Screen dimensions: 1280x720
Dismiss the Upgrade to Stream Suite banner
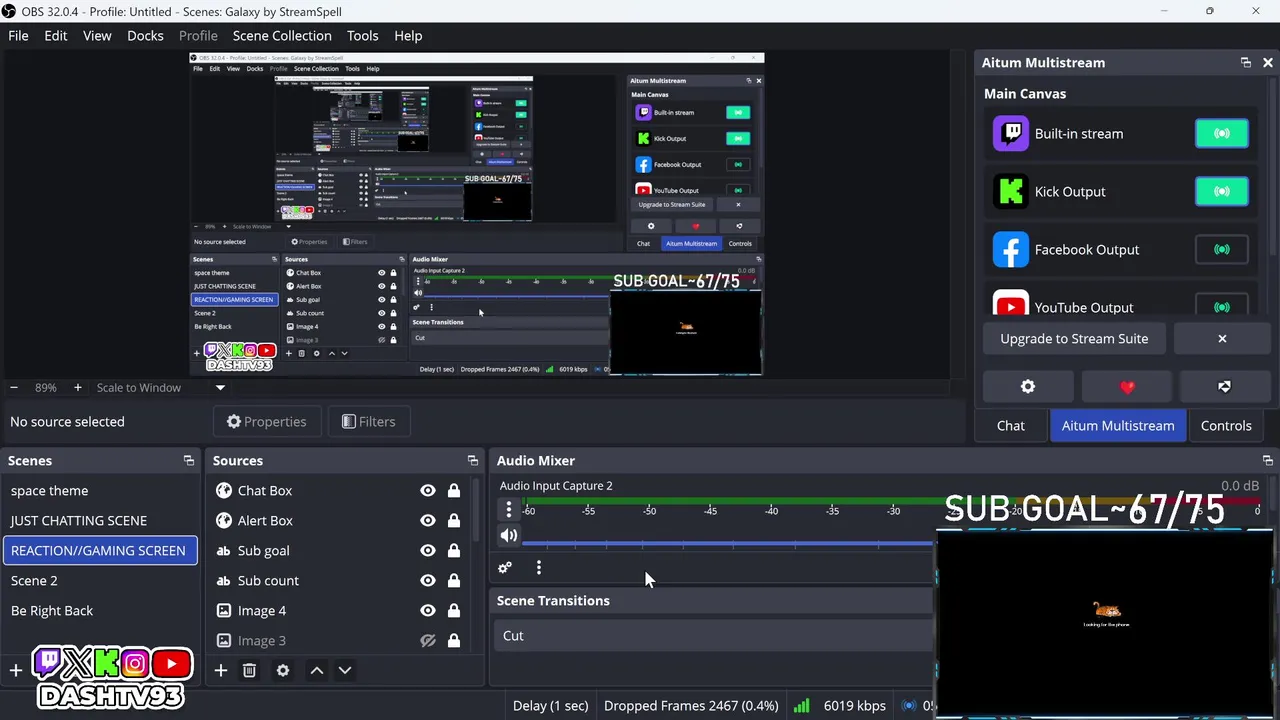coord(1222,338)
